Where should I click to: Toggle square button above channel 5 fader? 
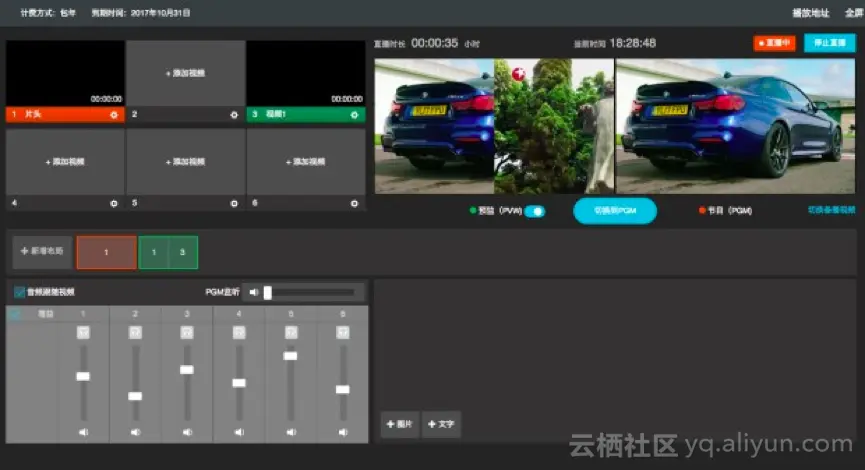291,332
